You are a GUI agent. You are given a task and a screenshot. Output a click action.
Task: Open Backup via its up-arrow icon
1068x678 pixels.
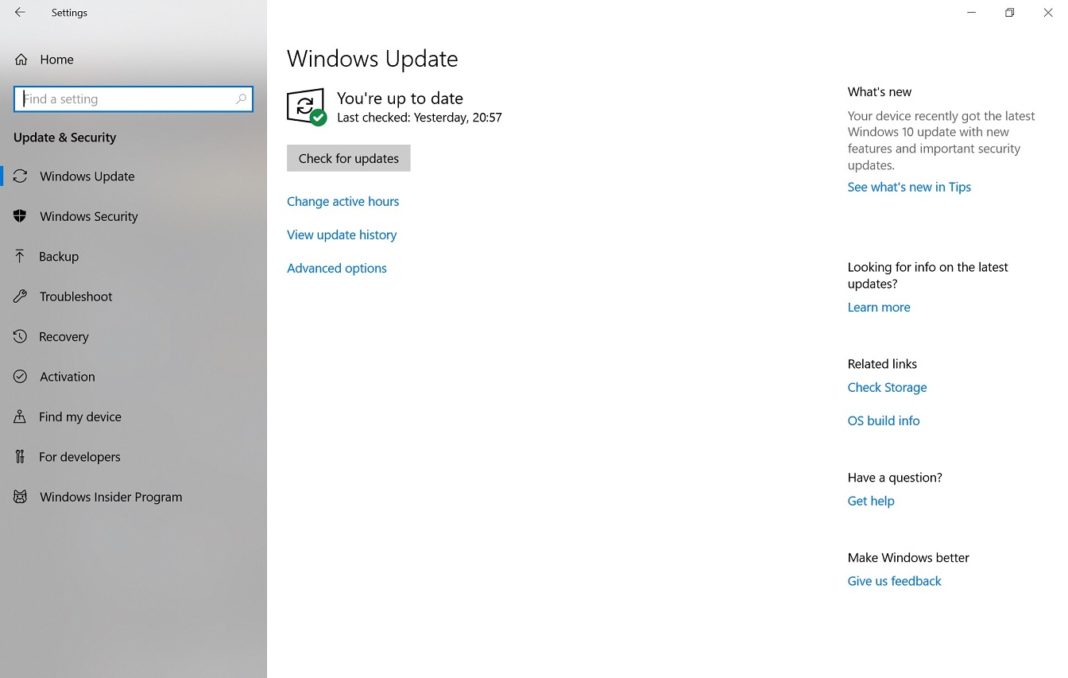tap(20, 256)
